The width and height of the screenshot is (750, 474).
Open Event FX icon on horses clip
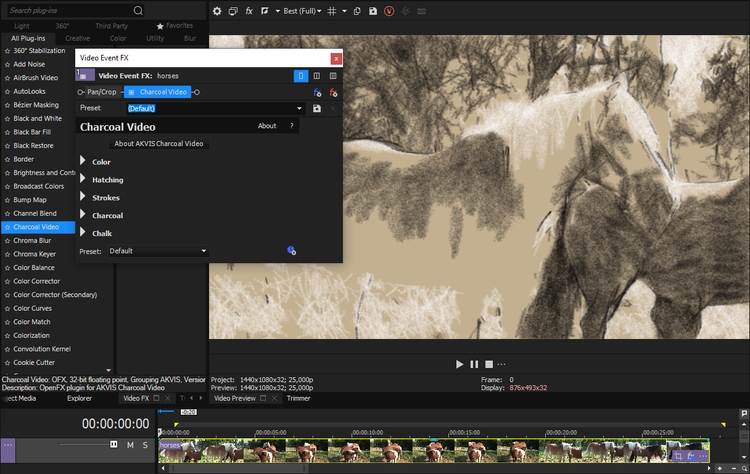691,456
